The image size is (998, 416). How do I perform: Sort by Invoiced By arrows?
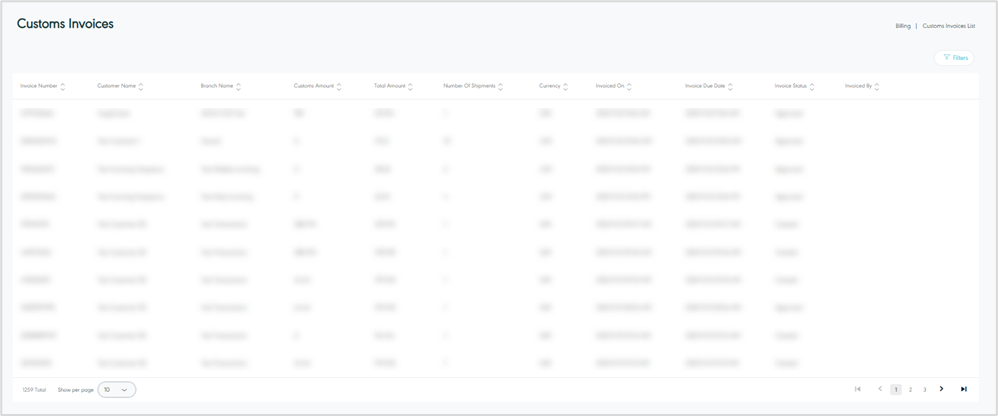[877, 87]
